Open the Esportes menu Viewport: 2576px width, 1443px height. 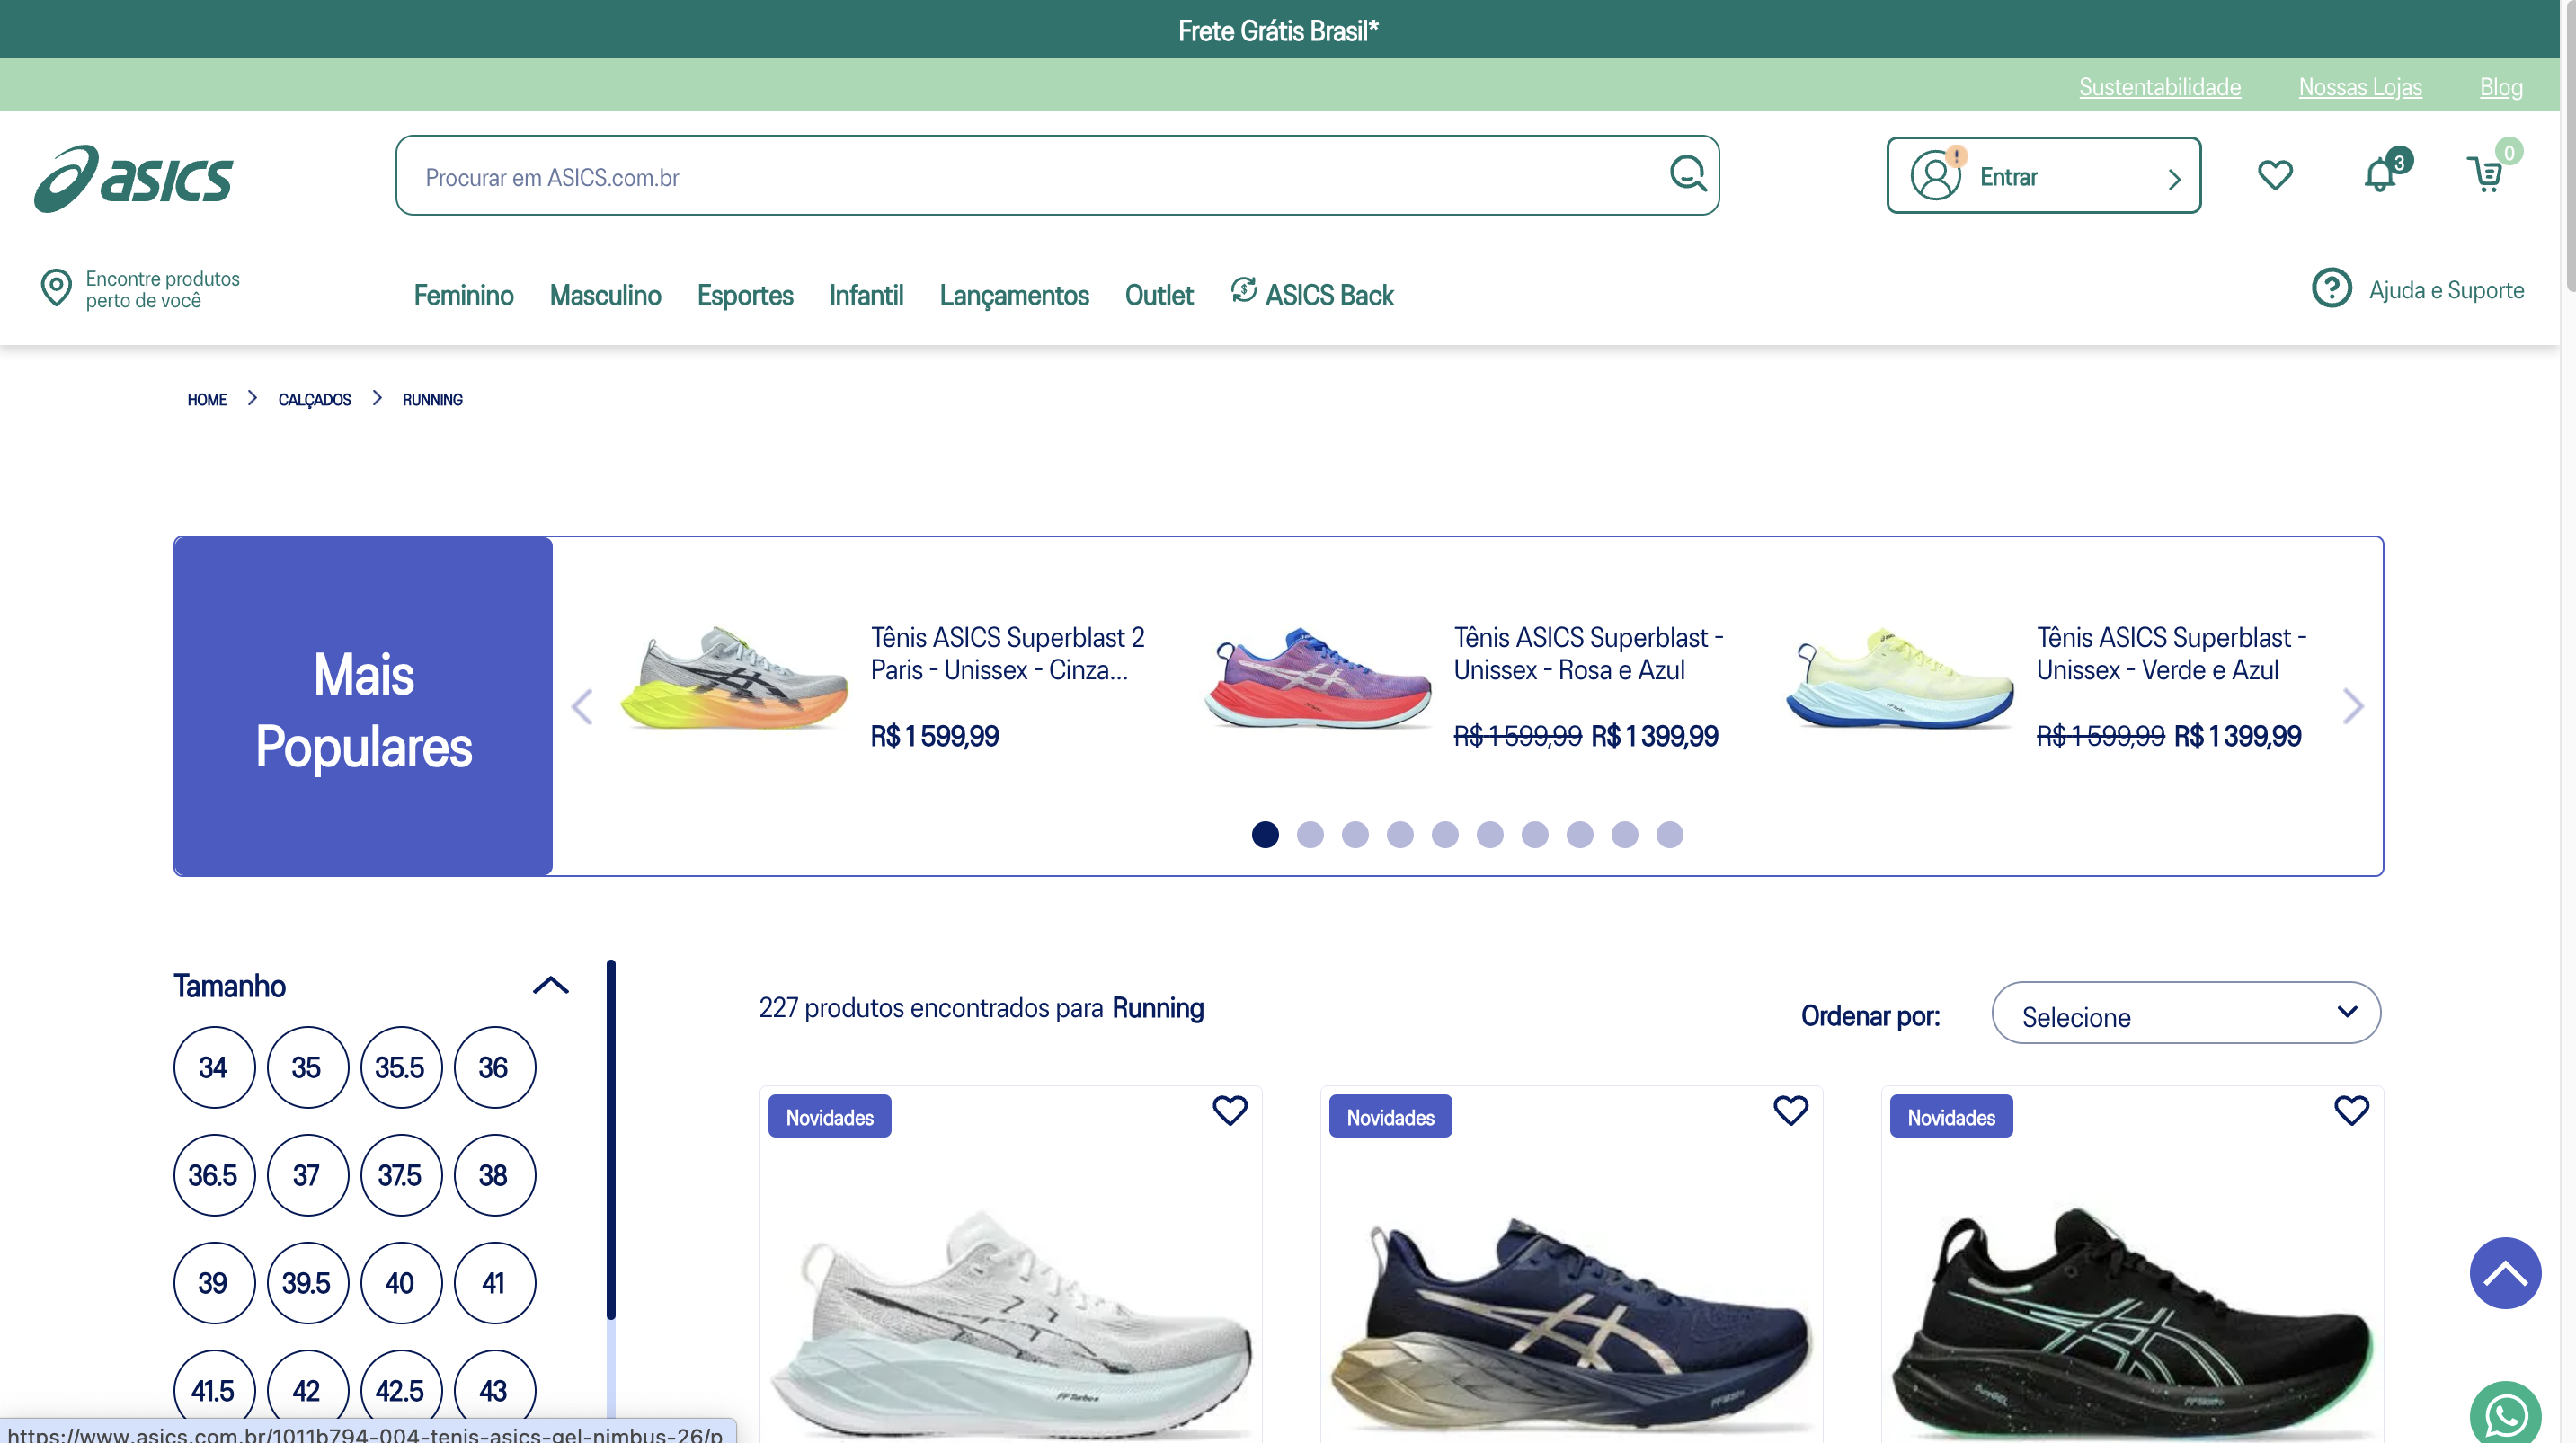click(x=745, y=295)
